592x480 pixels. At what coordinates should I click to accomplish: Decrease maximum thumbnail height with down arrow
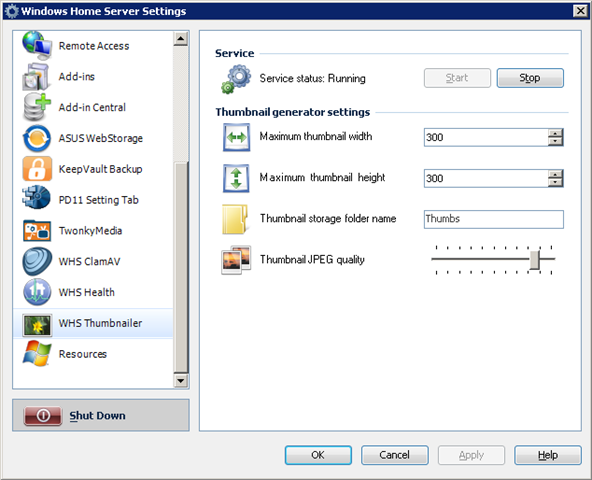coord(555,183)
